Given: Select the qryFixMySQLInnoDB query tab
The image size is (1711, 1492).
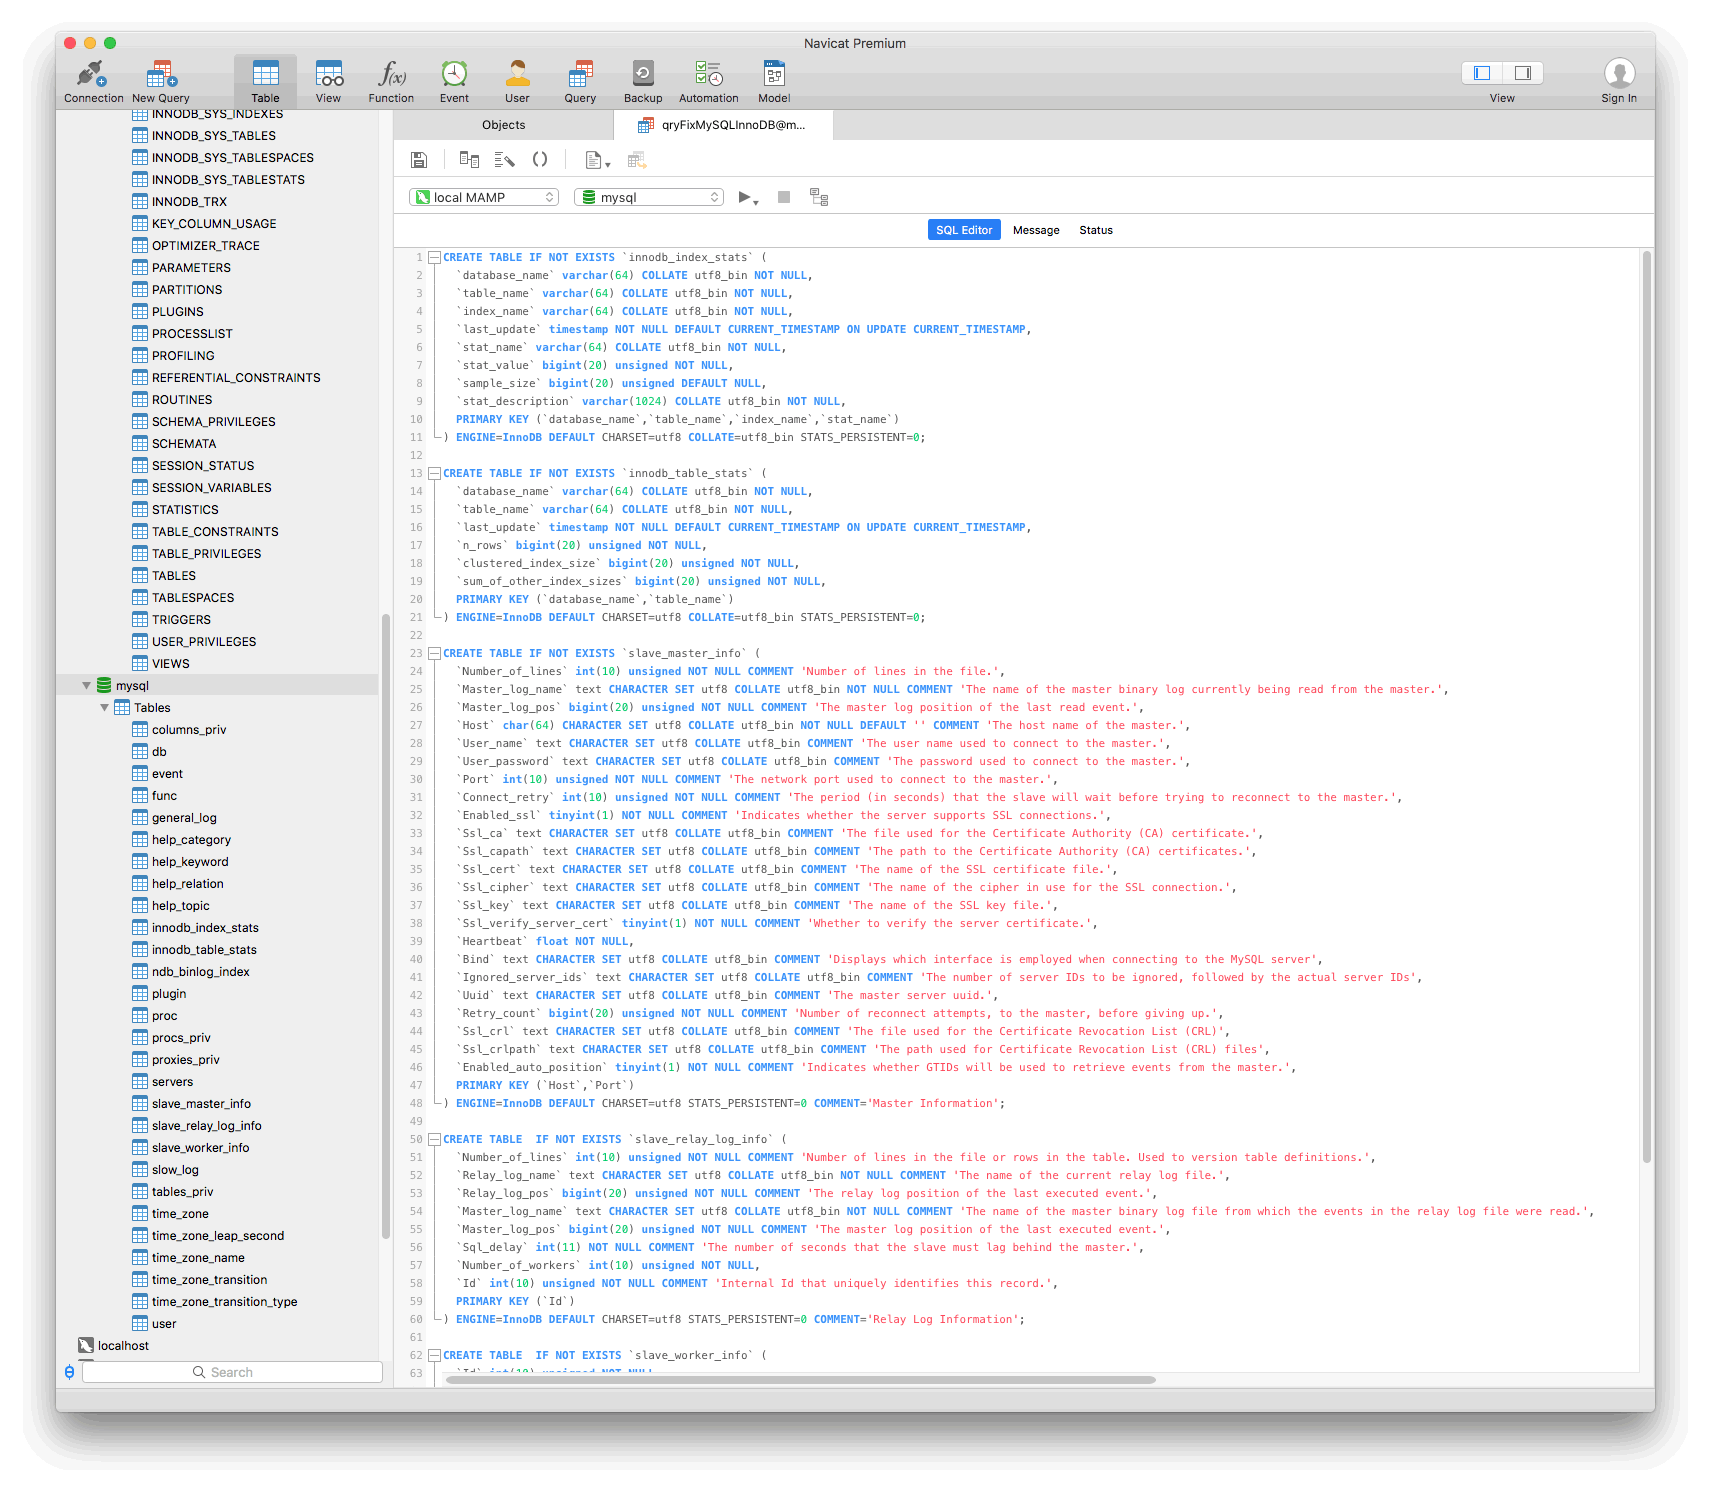Looking at the screenshot, I should click(x=723, y=125).
